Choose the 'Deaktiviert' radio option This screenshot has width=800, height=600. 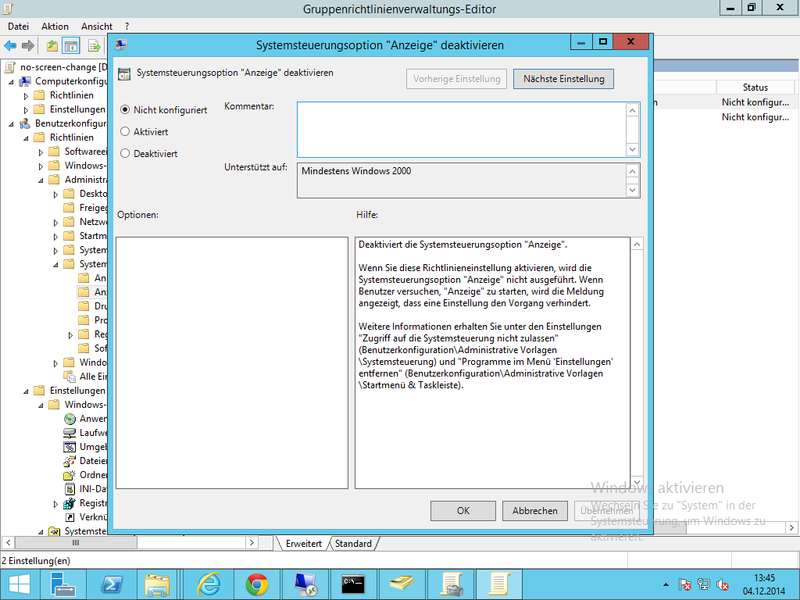coord(125,153)
